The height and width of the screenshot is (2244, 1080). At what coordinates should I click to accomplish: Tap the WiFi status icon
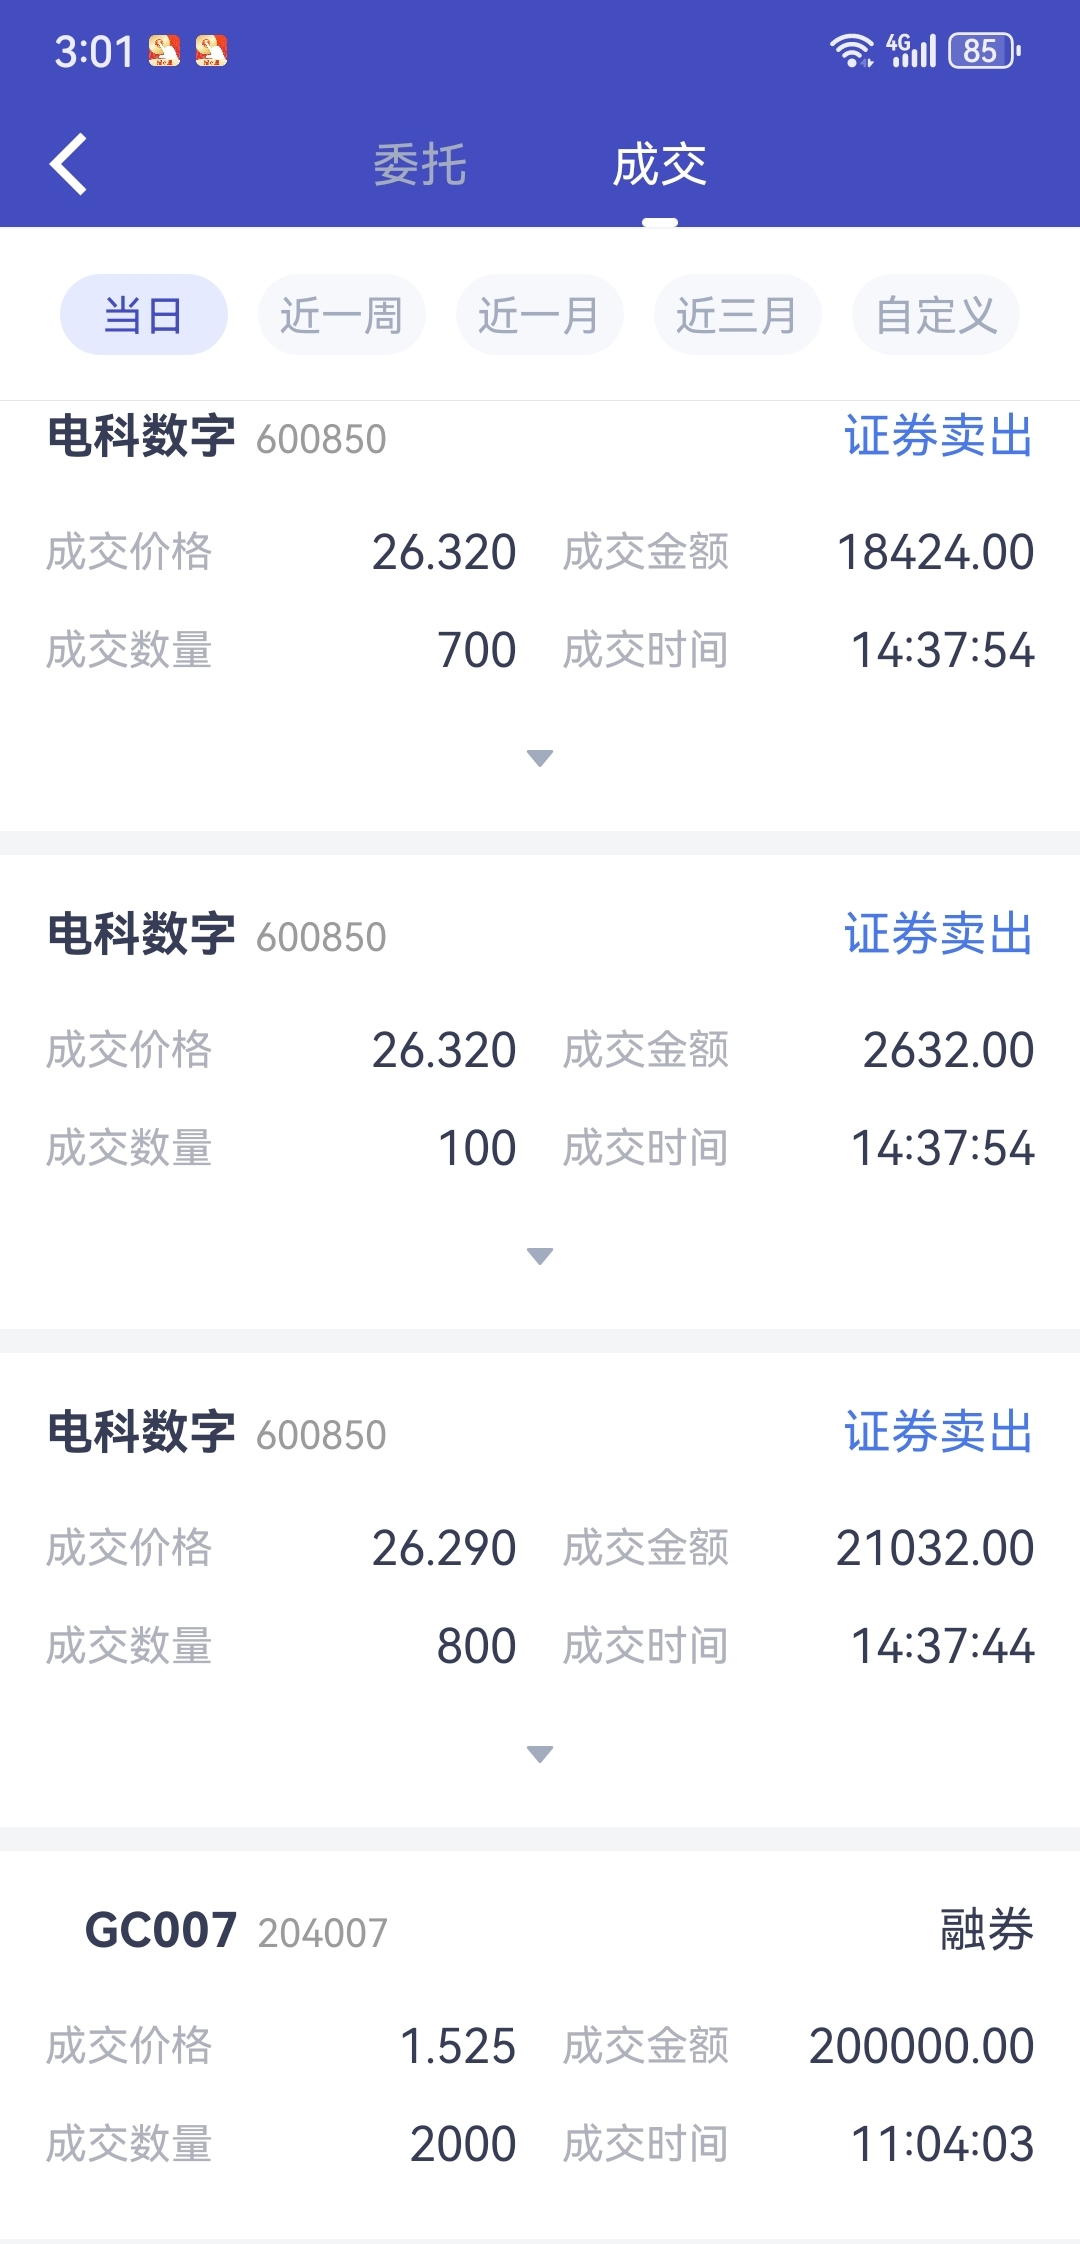click(x=851, y=50)
